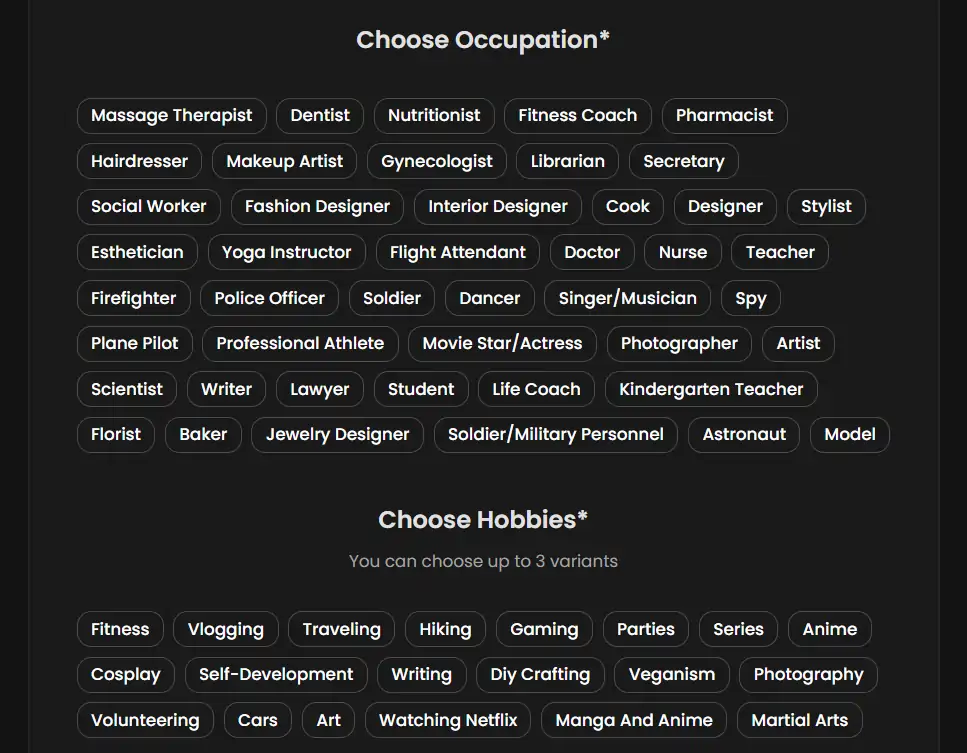Screen dimensions: 967x753
Task: Choose the Doctor chip
Action: click(x=592, y=252)
